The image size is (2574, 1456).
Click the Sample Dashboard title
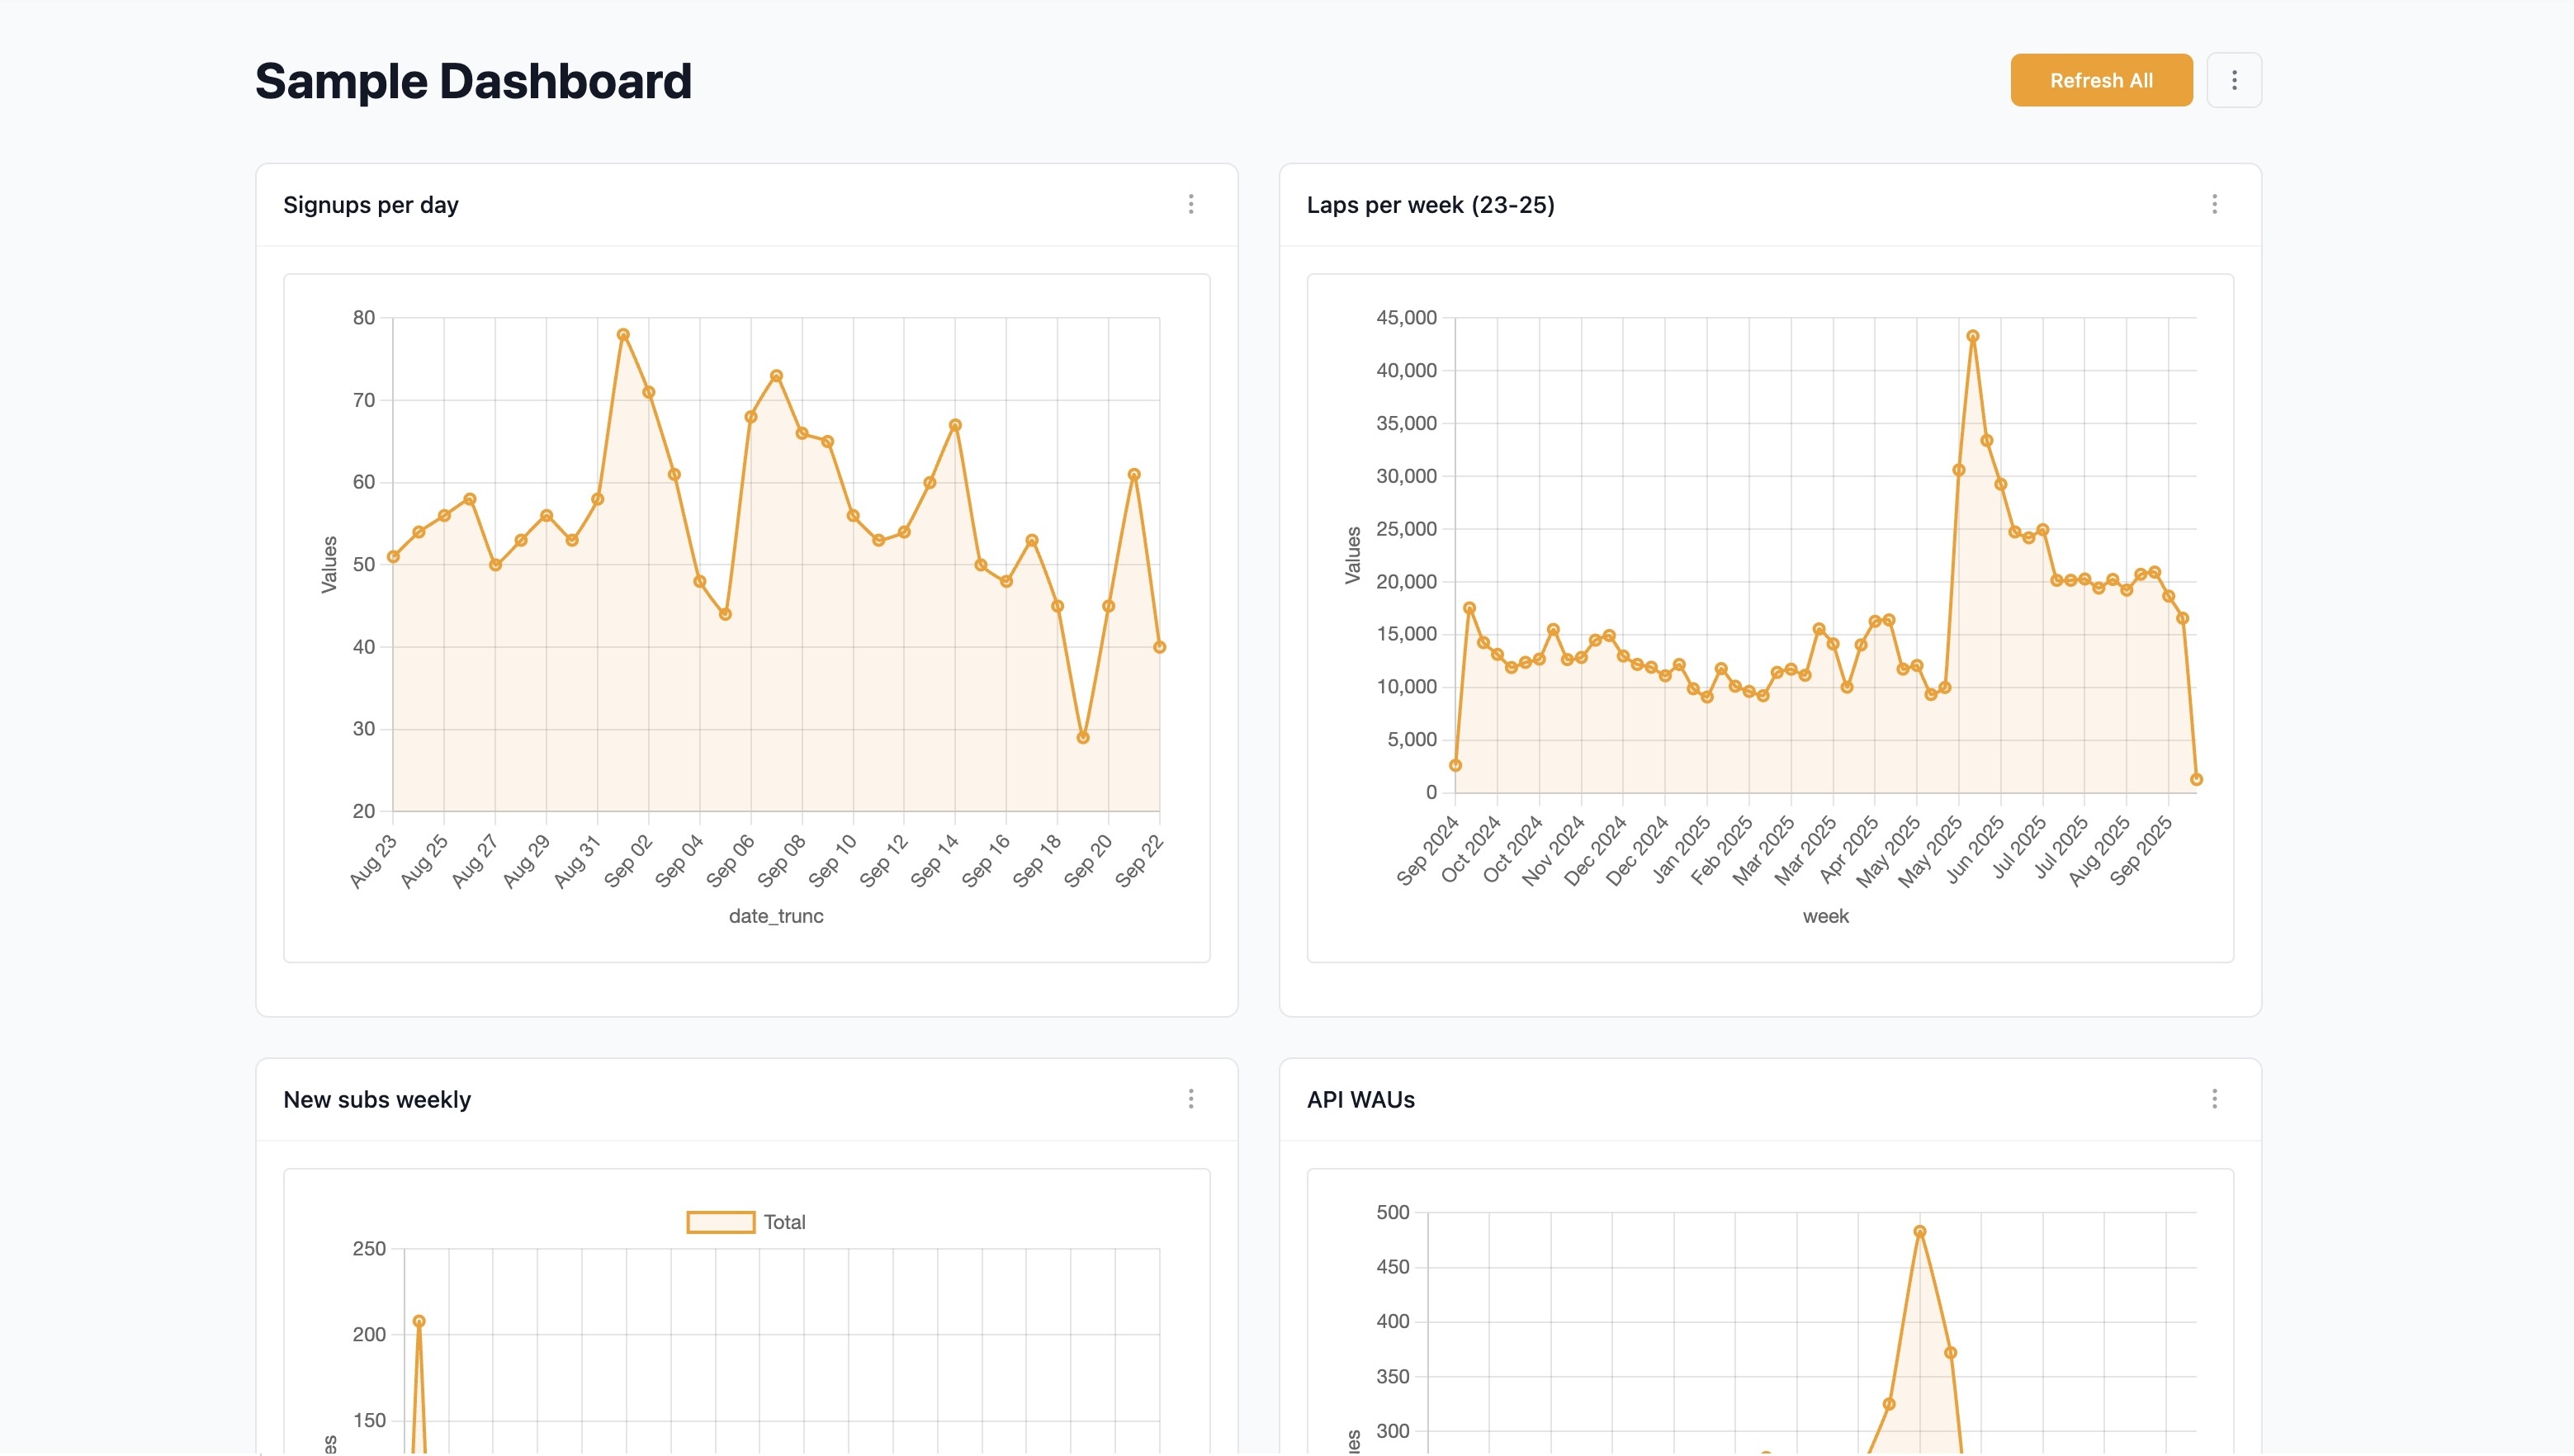click(473, 81)
